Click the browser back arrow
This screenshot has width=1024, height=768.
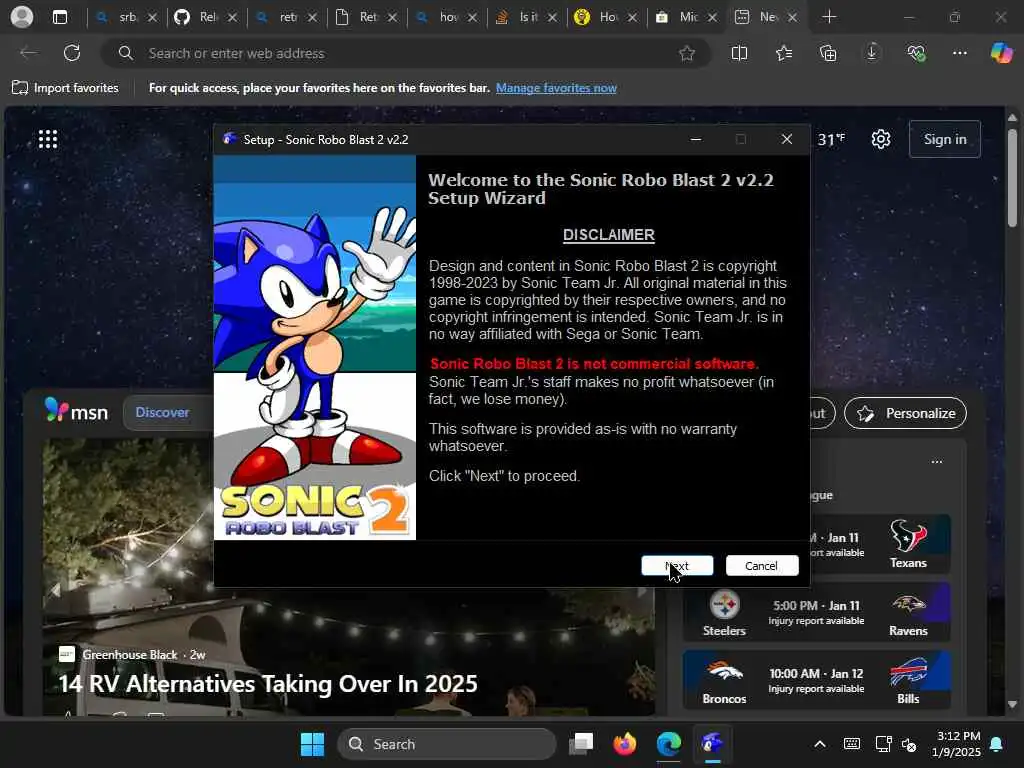(29, 53)
